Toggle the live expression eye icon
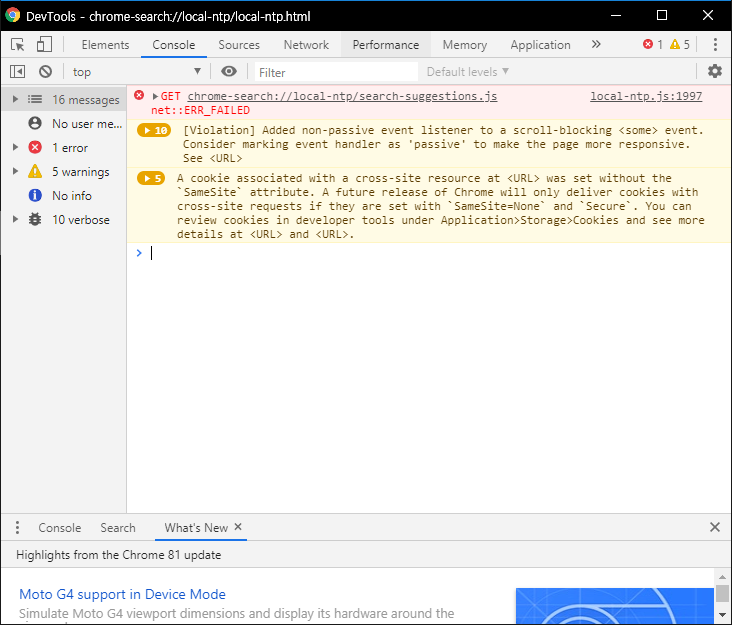732x625 pixels. [229, 71]
